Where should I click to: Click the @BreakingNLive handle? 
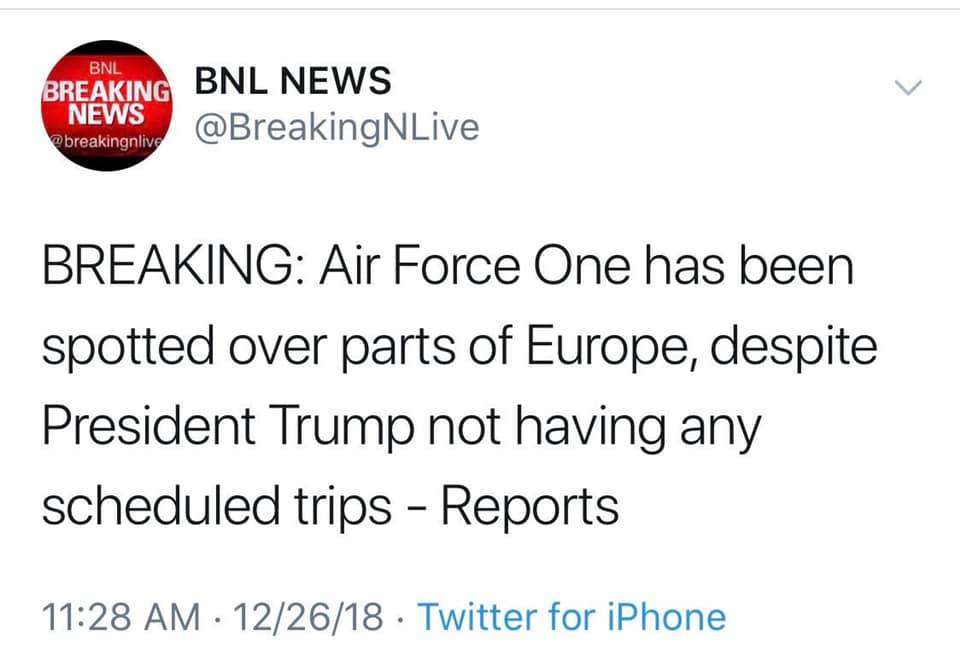click(x=336, y=128)
